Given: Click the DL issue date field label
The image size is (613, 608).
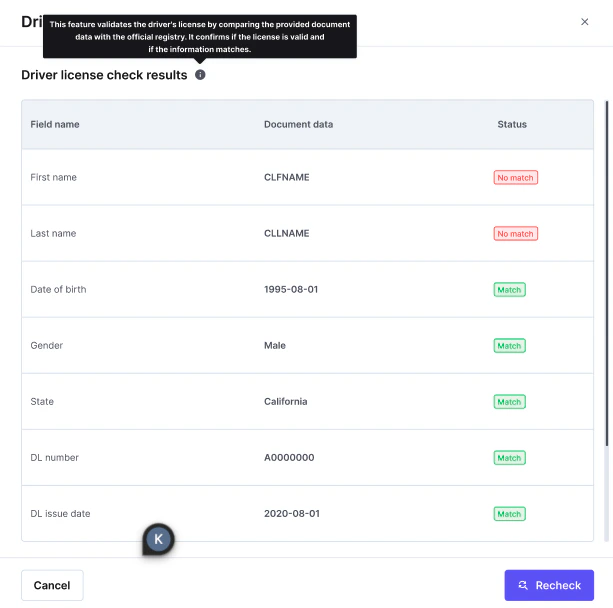Looking at the screenshot, I should point(60,513).
